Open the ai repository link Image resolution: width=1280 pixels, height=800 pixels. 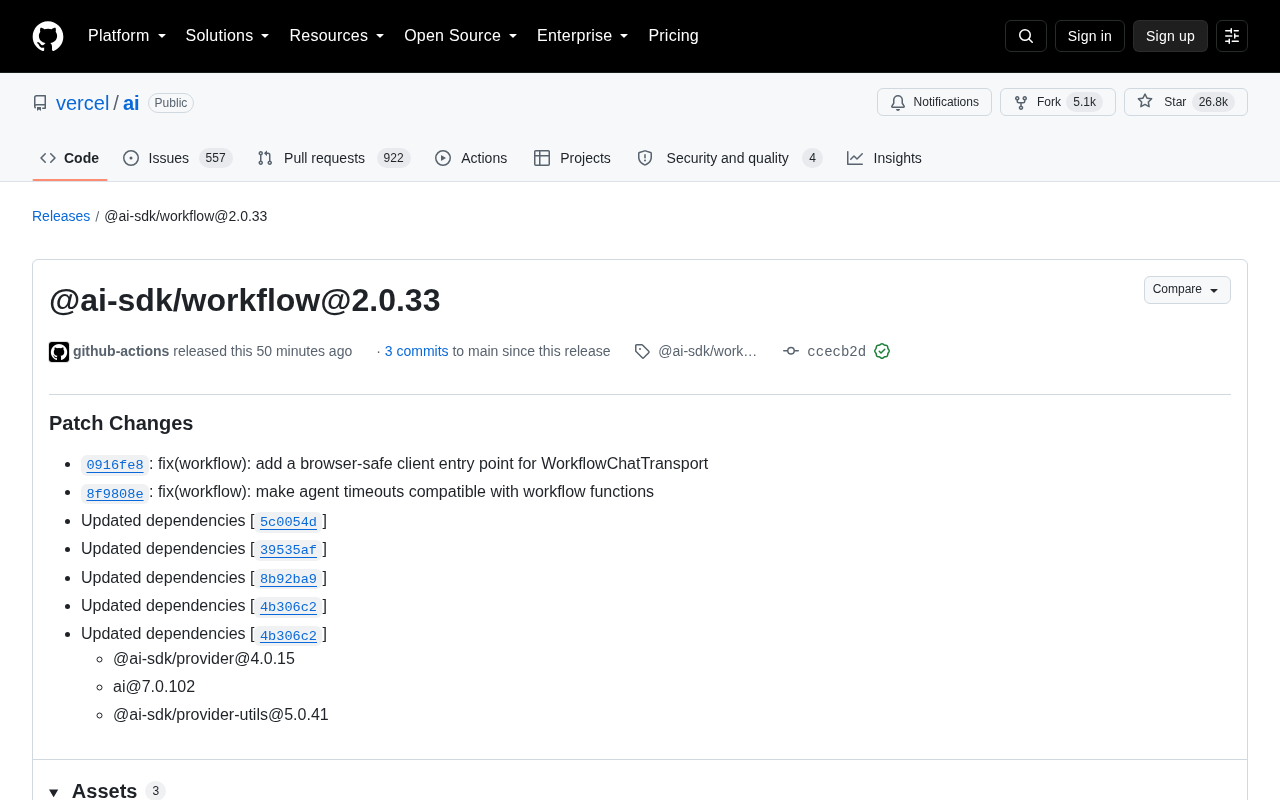[x=131, y=103]
